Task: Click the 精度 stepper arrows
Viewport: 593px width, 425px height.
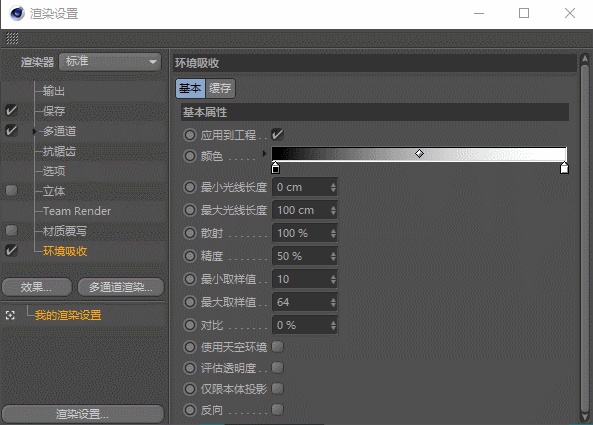Action: tap(333, 256)
